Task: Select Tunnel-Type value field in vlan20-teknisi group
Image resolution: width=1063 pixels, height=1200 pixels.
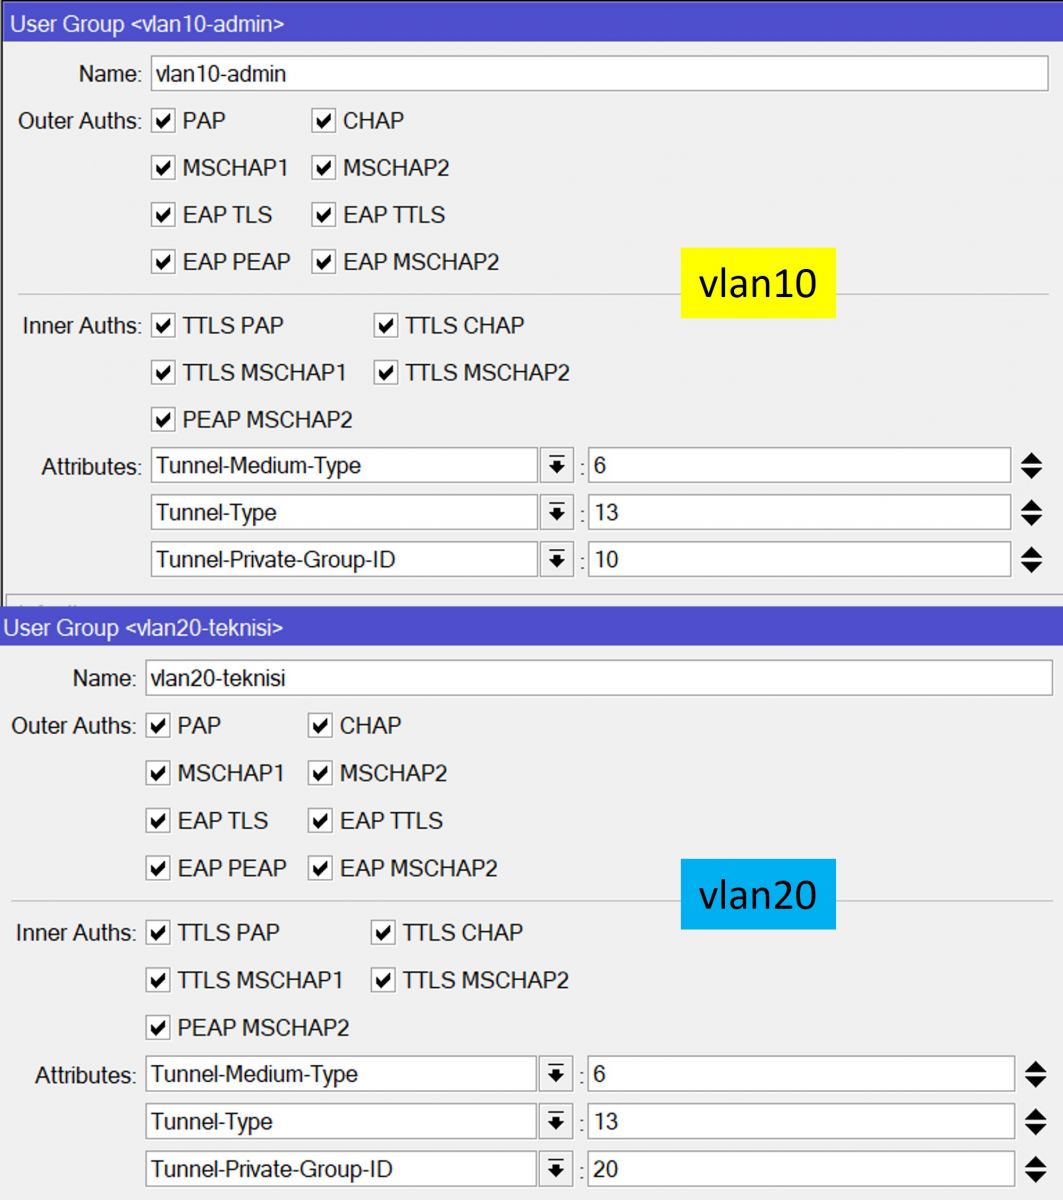Action: (x=800, y=1122)
